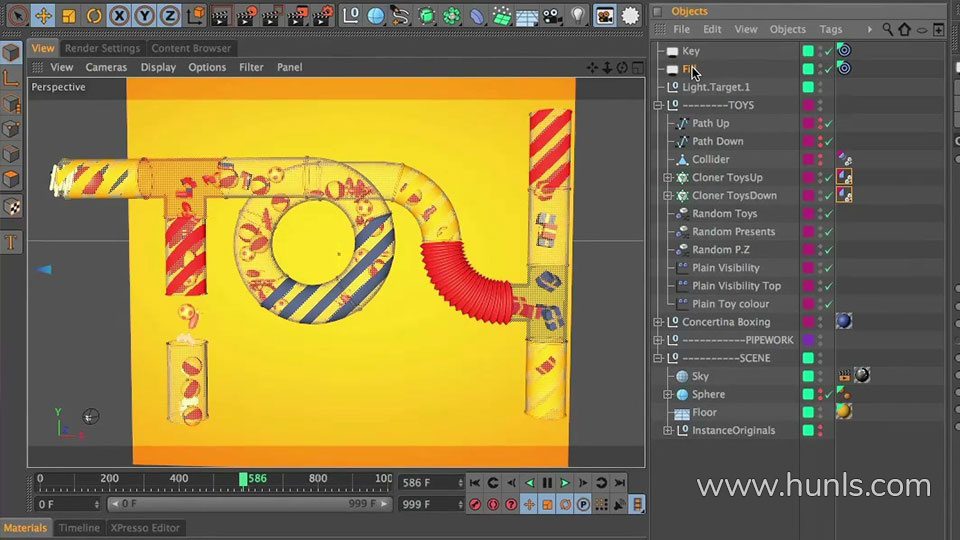Viewport: 960px width, 540px height.
Task: Expand the Sphere object
Action: click(x=668, y=394)
